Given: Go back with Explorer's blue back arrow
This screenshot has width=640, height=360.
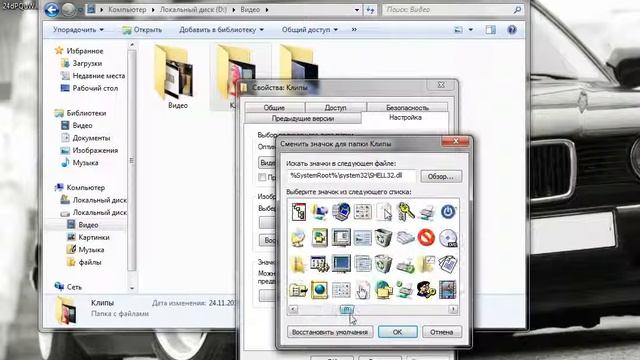Looking at the screenshot, I should pyautogui.click(x=52, y=9).
